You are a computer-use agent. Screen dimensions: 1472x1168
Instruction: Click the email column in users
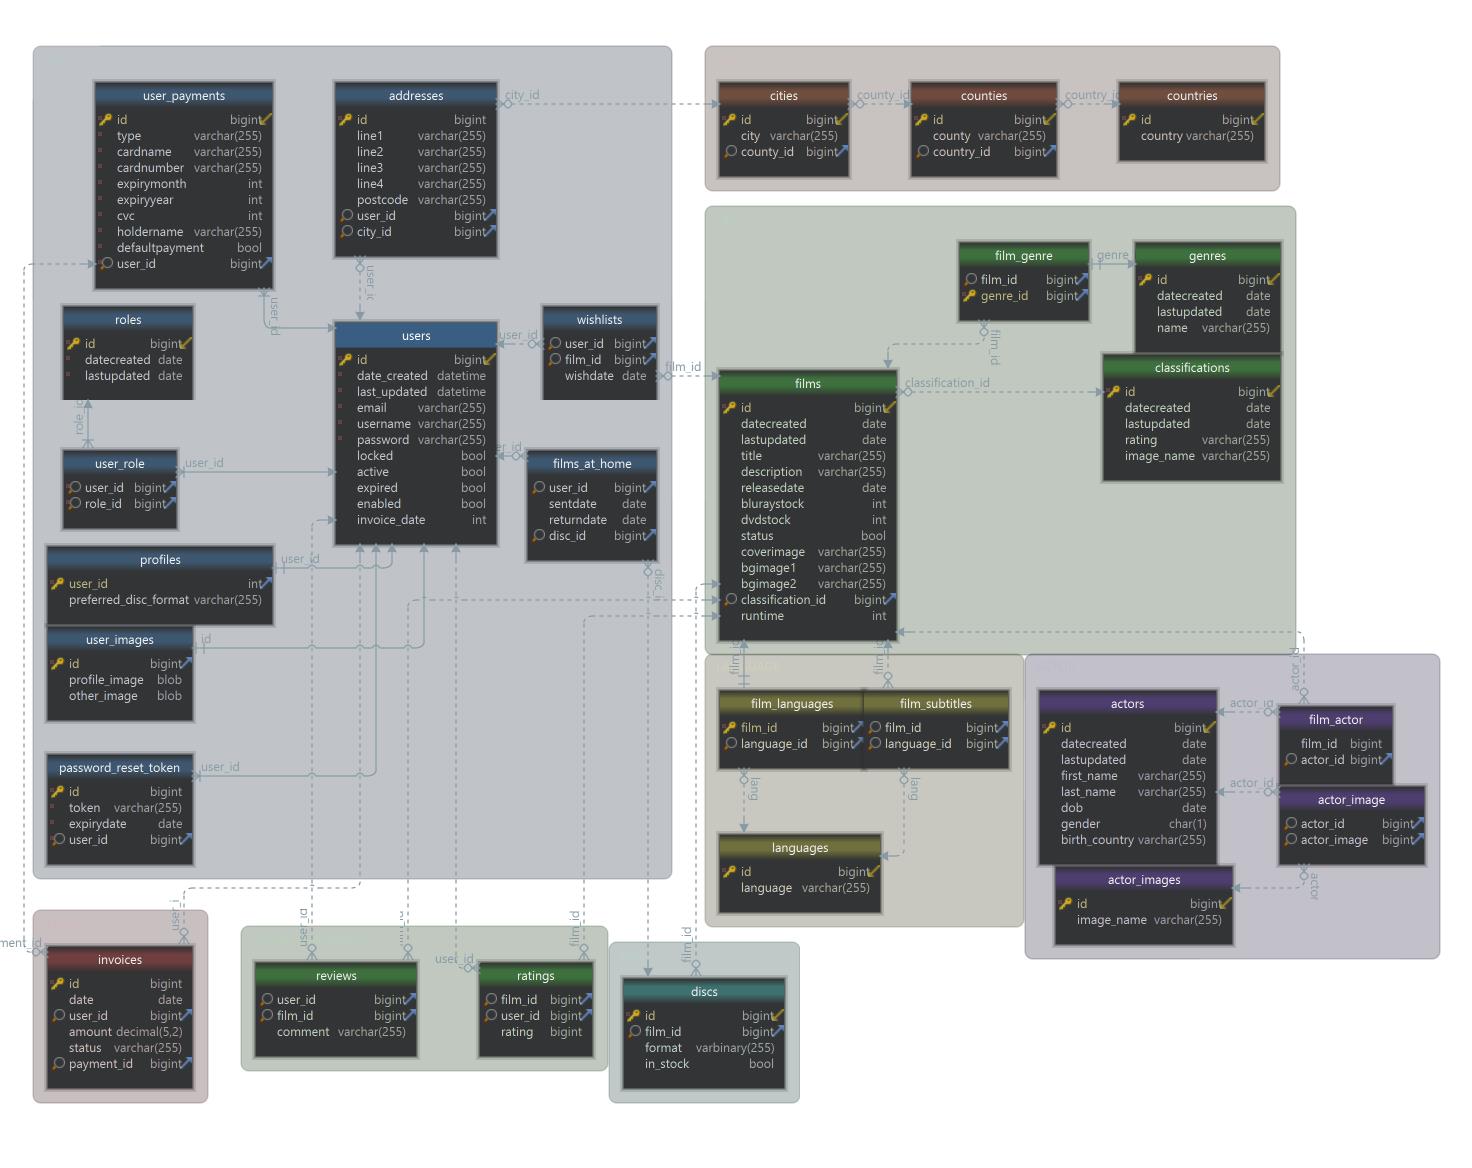coord(371,408)
